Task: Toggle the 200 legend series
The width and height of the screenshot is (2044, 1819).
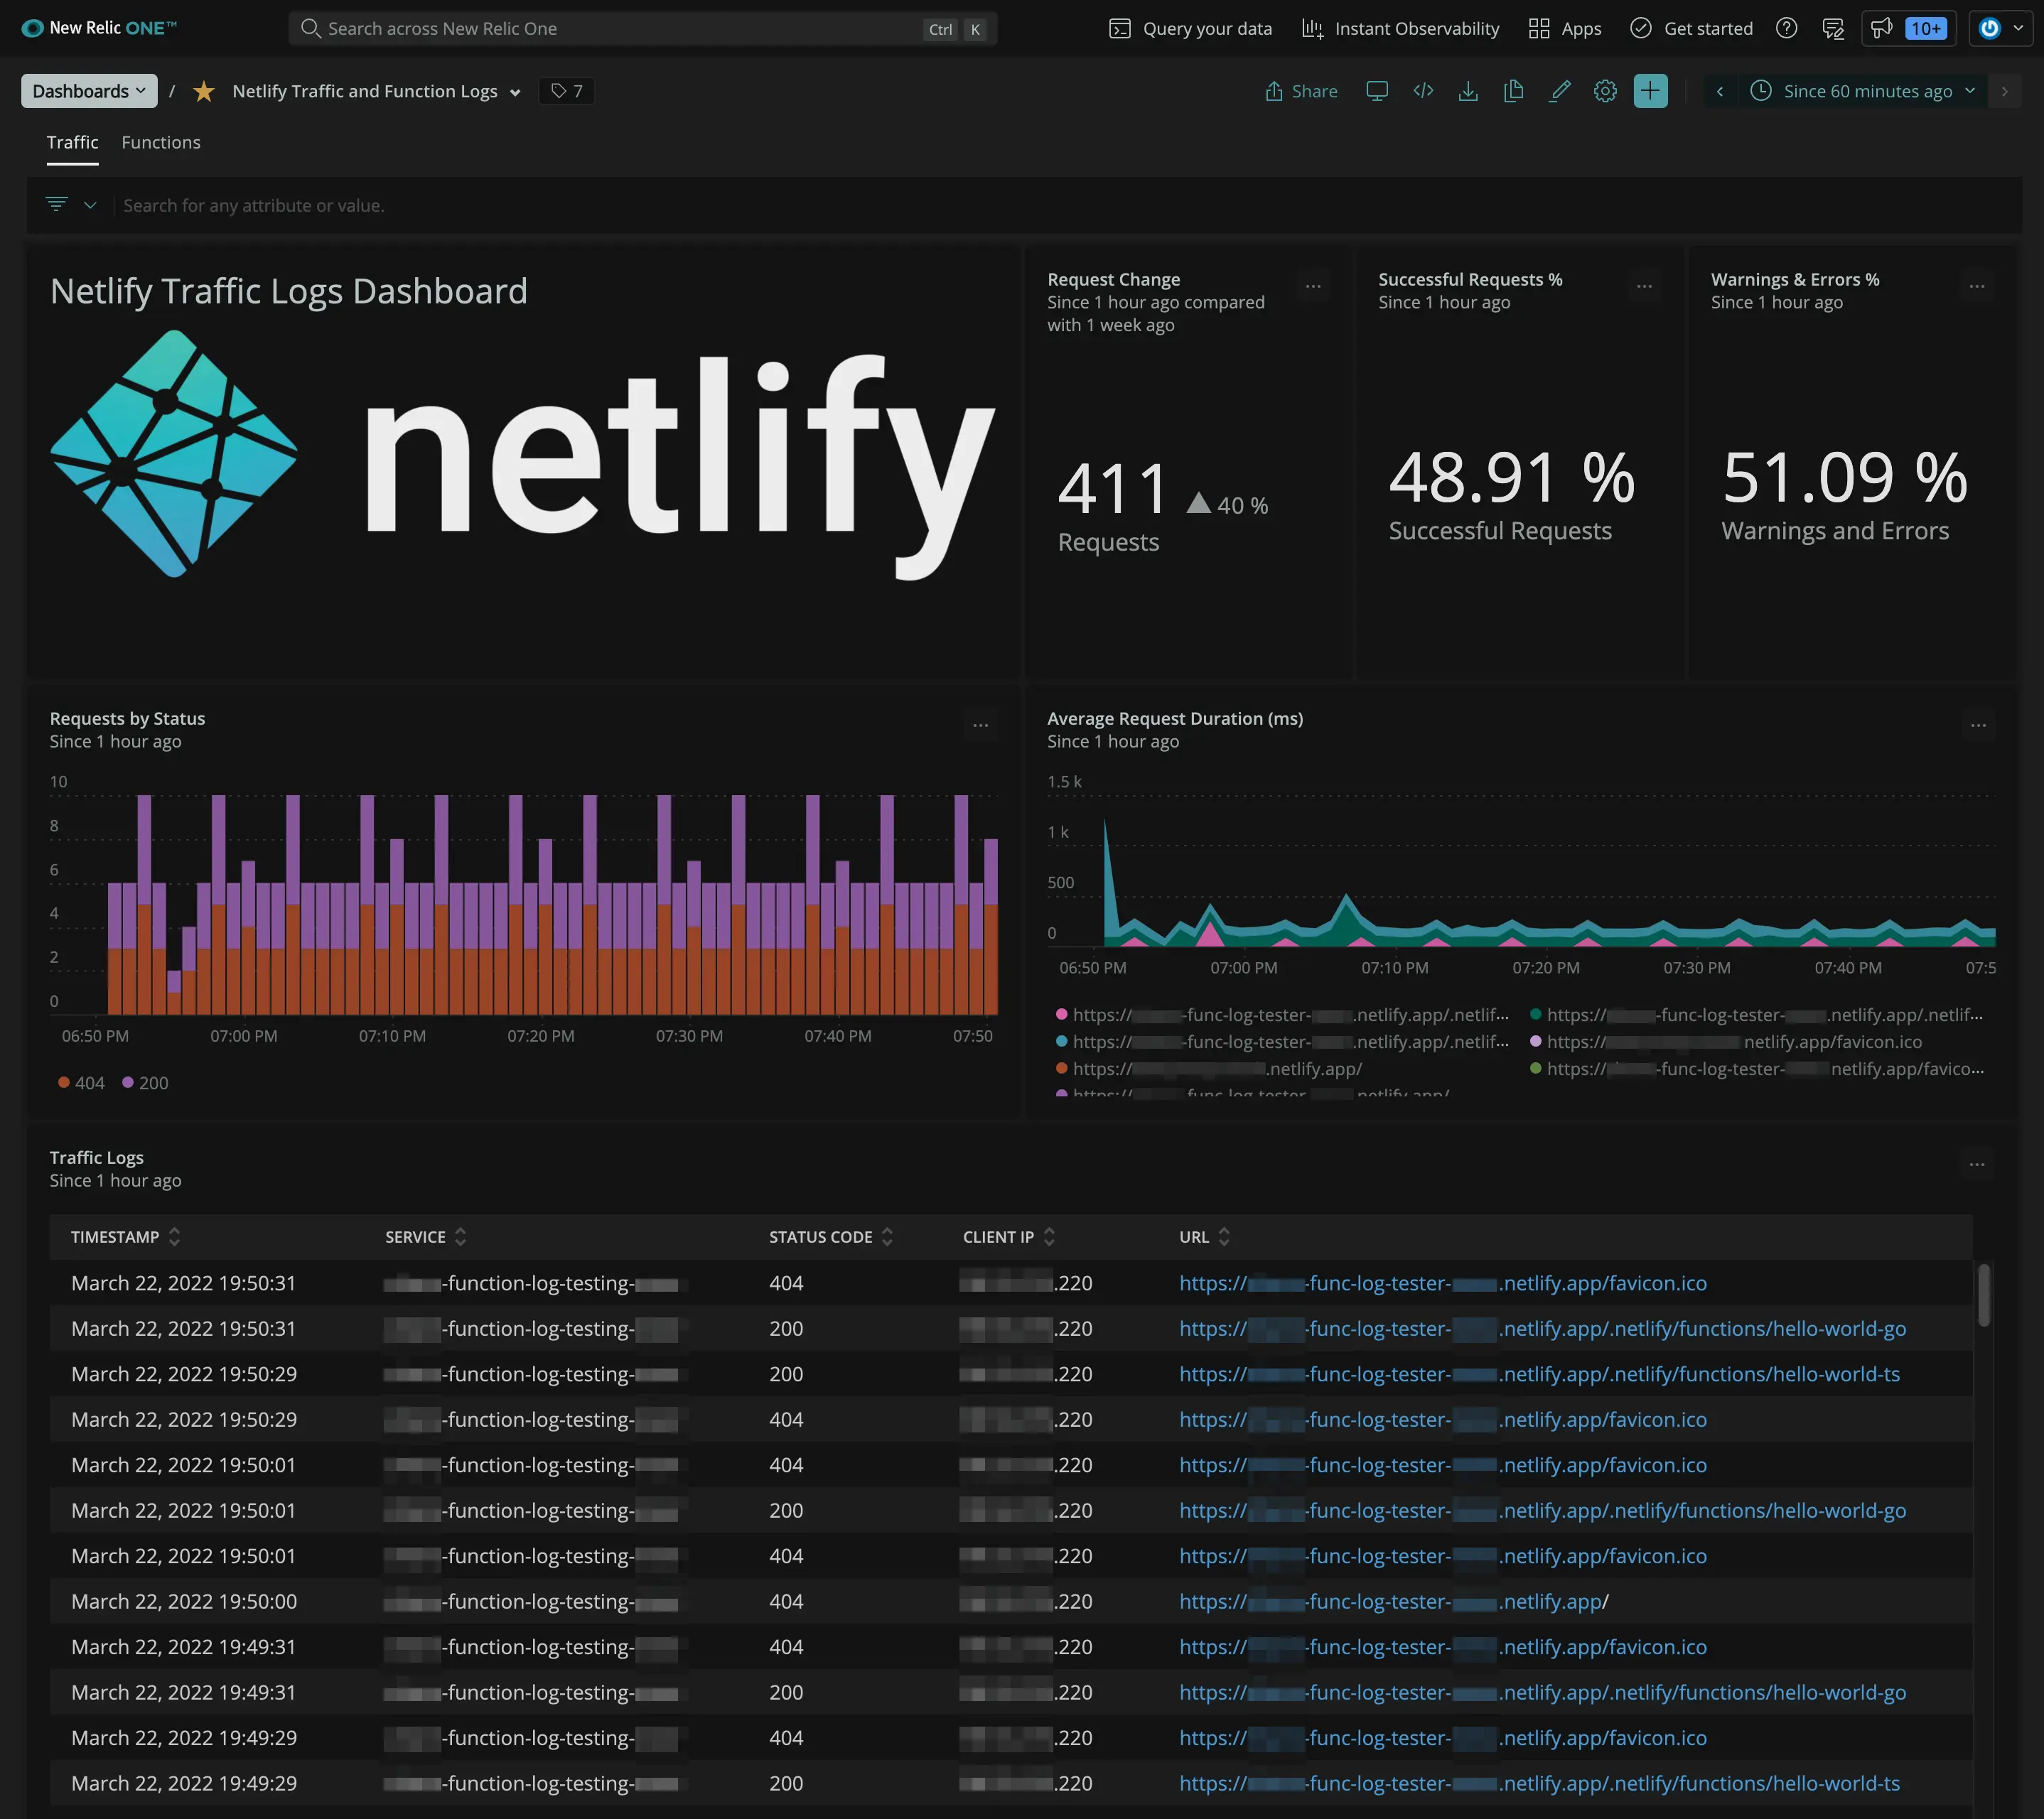Action: [x=145, y=1082]
